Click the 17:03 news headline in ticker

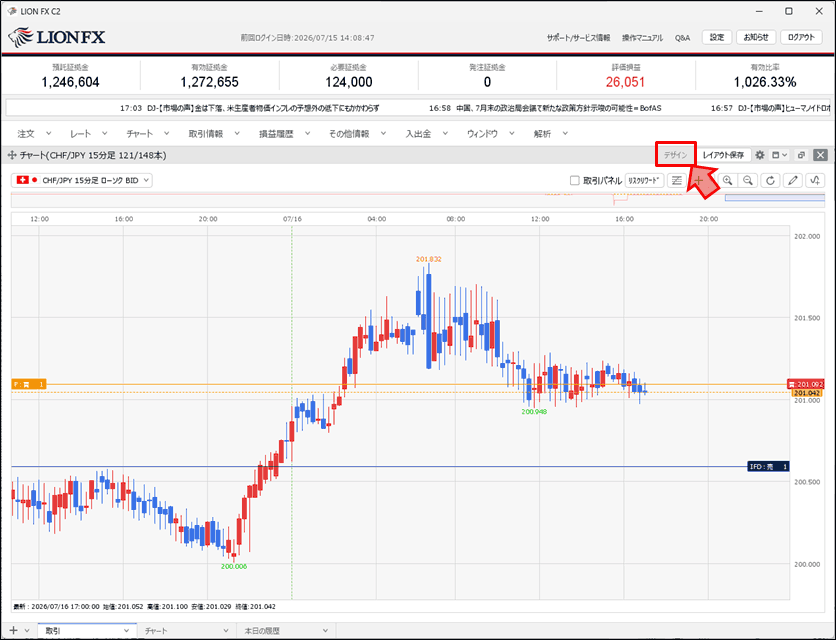click(250, 108)
